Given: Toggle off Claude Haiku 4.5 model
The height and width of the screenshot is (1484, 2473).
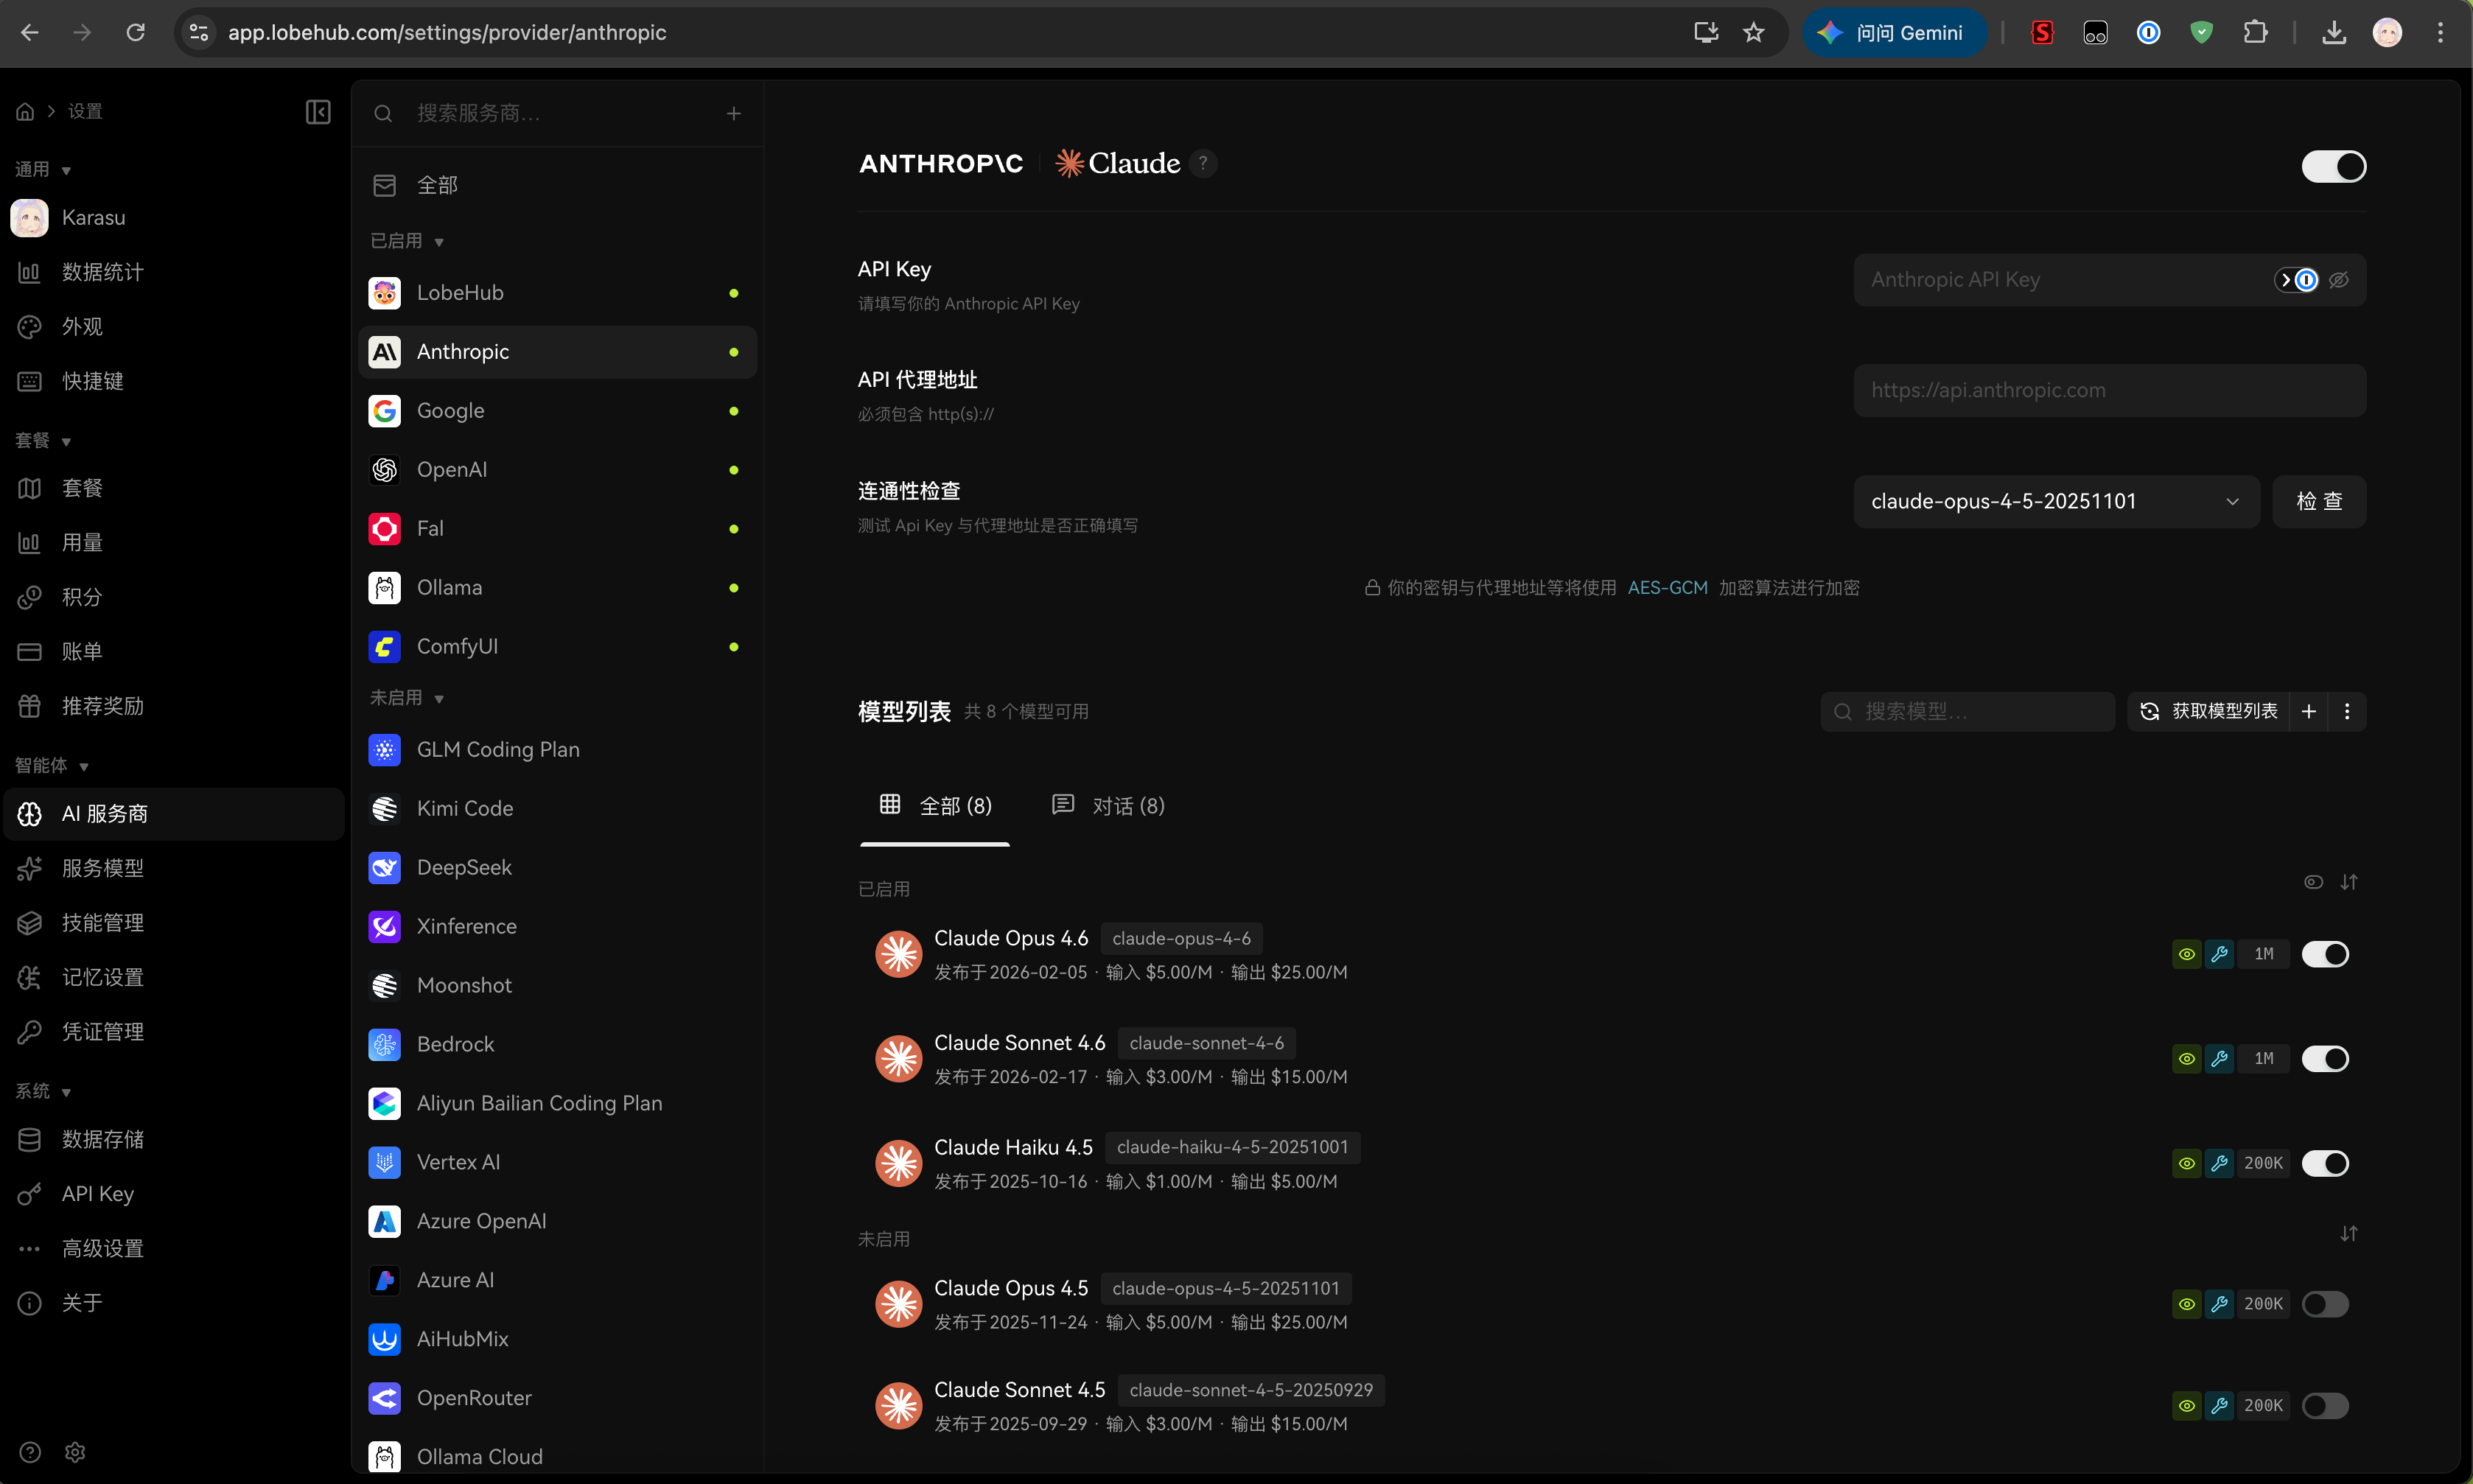Looking at the screenshot, I should coord(2325,1163).
